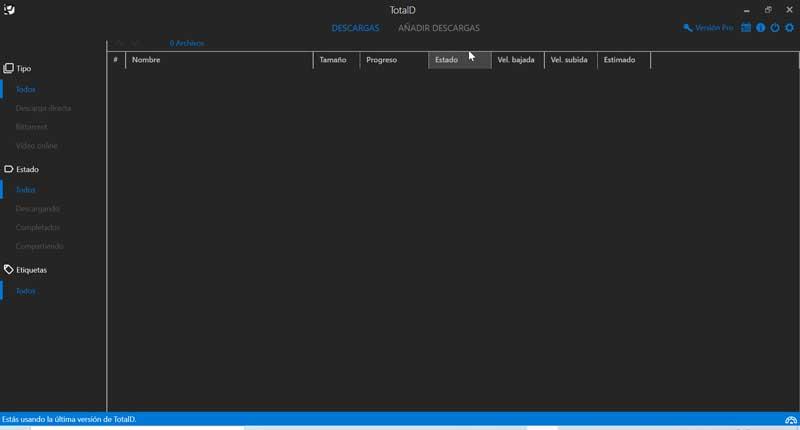
Task: Filter by Compartiendo status
Action: tap(40, 246)
